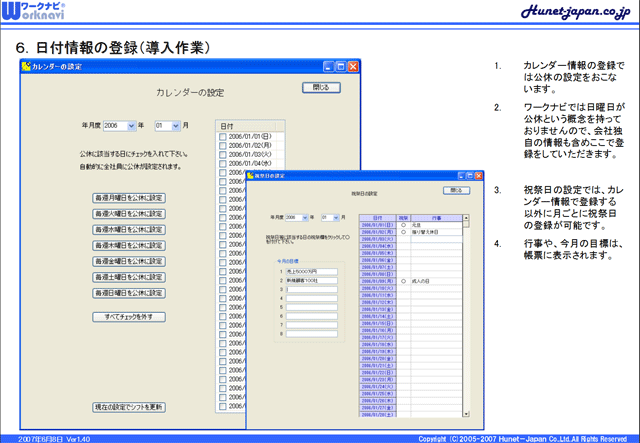The image size is (640, 443).
Task: Click the Worknavi logo in the header
Action: click(33, 14)
